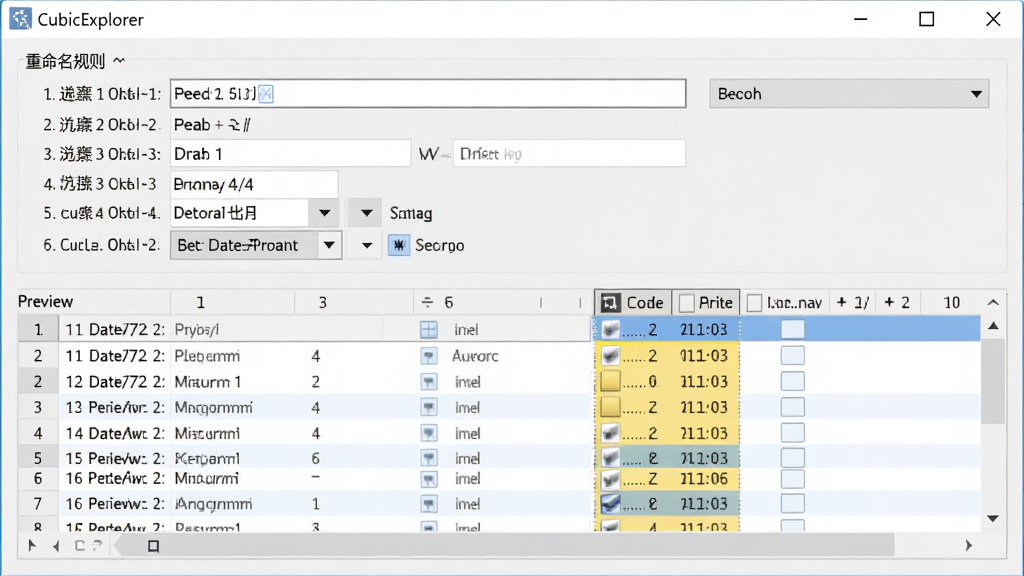This screenshot has width=1024, height=576.
Task: Switch to the Code tab
Action: [633, 302]
